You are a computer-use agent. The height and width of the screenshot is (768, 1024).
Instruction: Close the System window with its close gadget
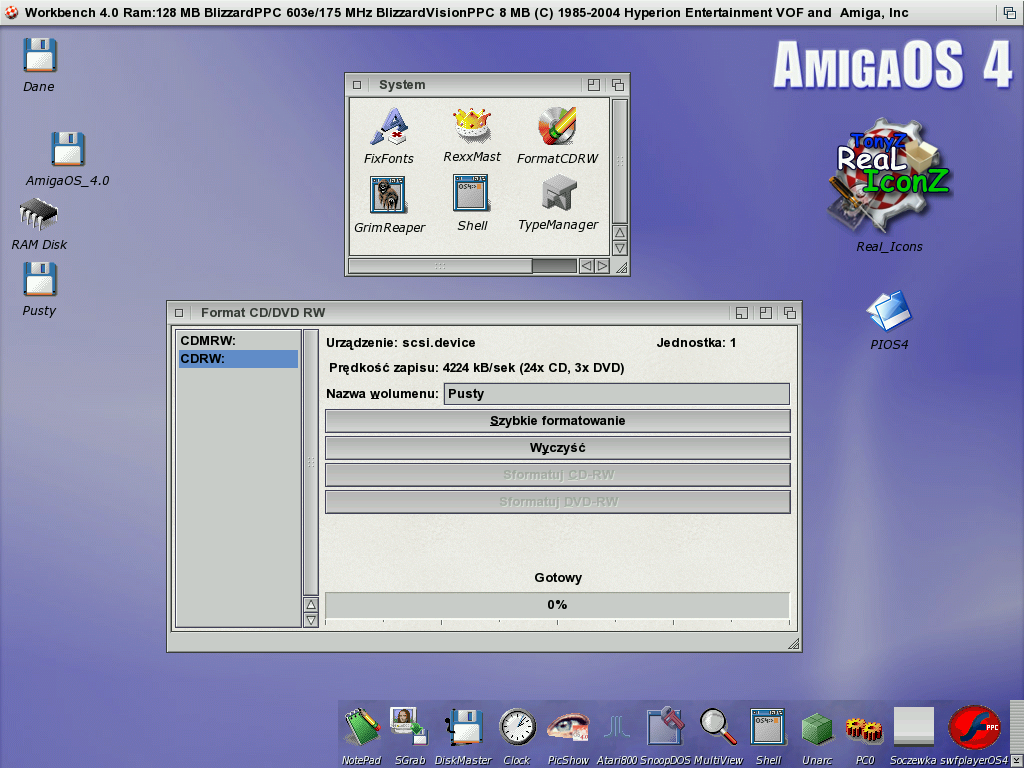(357, 85)
